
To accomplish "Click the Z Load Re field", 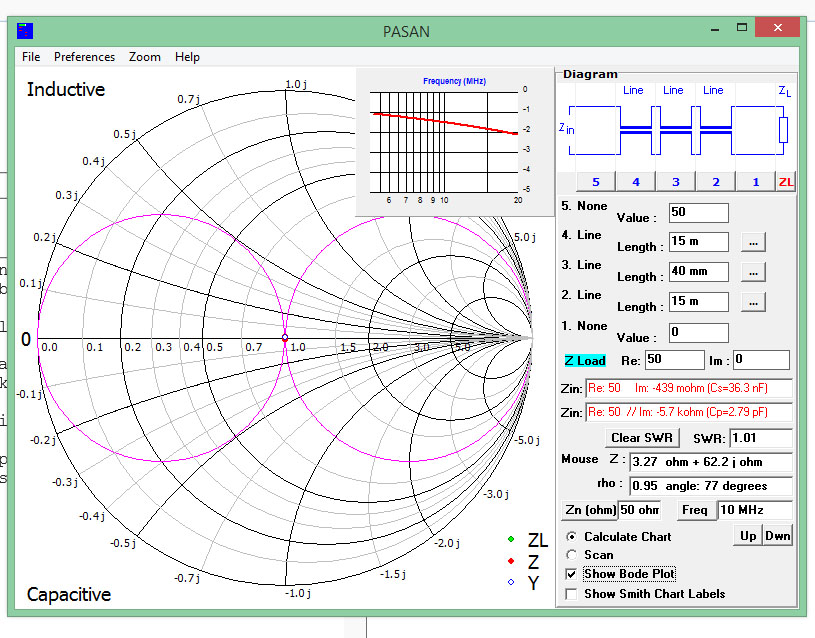I will tap(675, 360).
